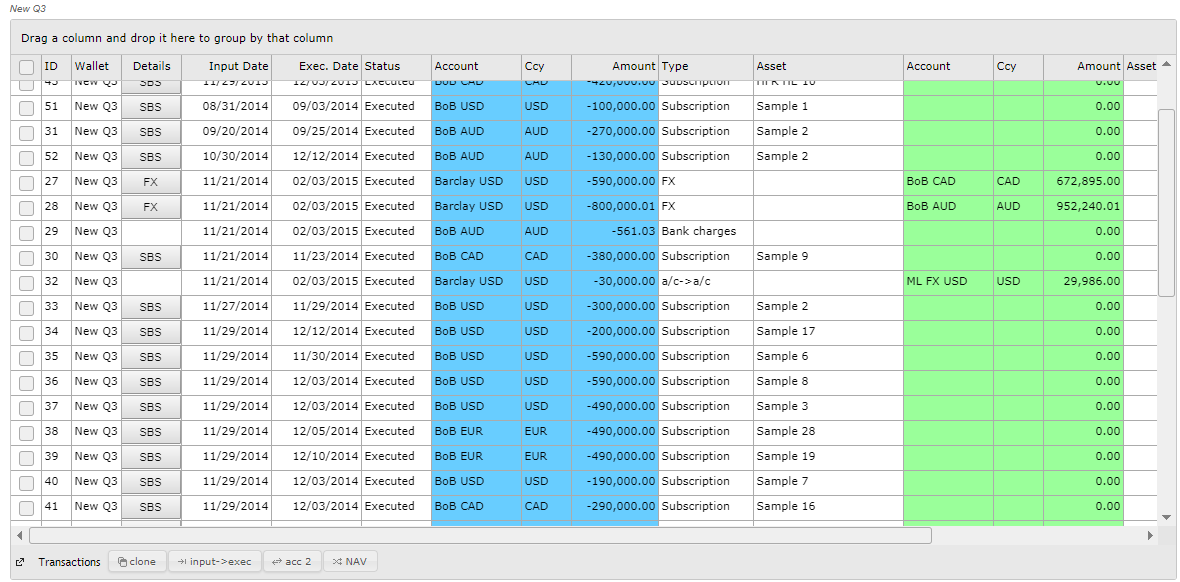
Task: Click the Details column header
Action: [x=151, y=66]
